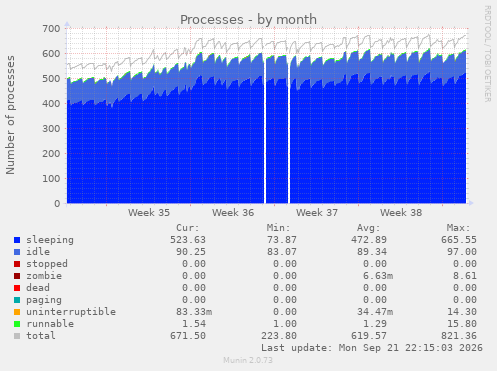
Task: Click total current value 671.50
Action: (x=188, y=336)
